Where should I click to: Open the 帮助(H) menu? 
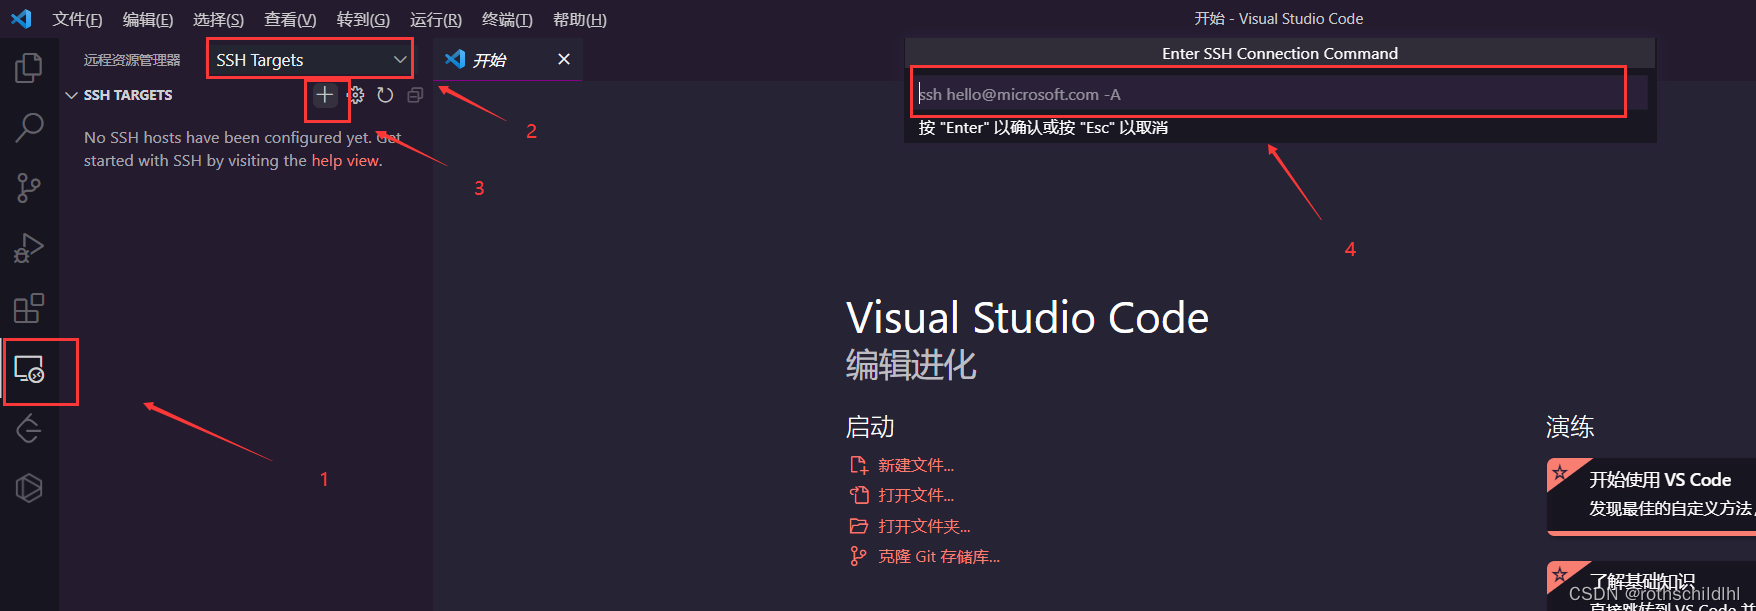(x=580, y=19)
